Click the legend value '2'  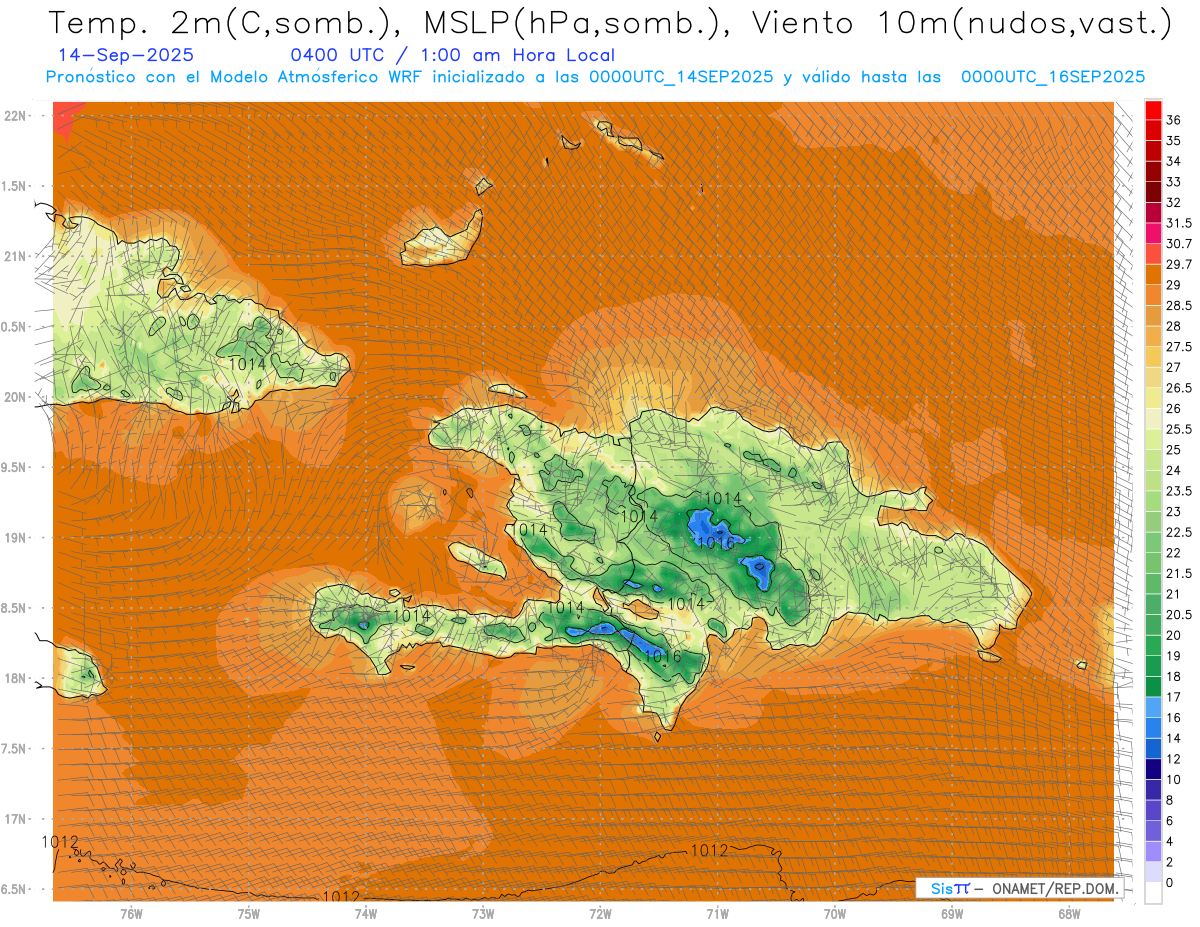click(1170, 862)
